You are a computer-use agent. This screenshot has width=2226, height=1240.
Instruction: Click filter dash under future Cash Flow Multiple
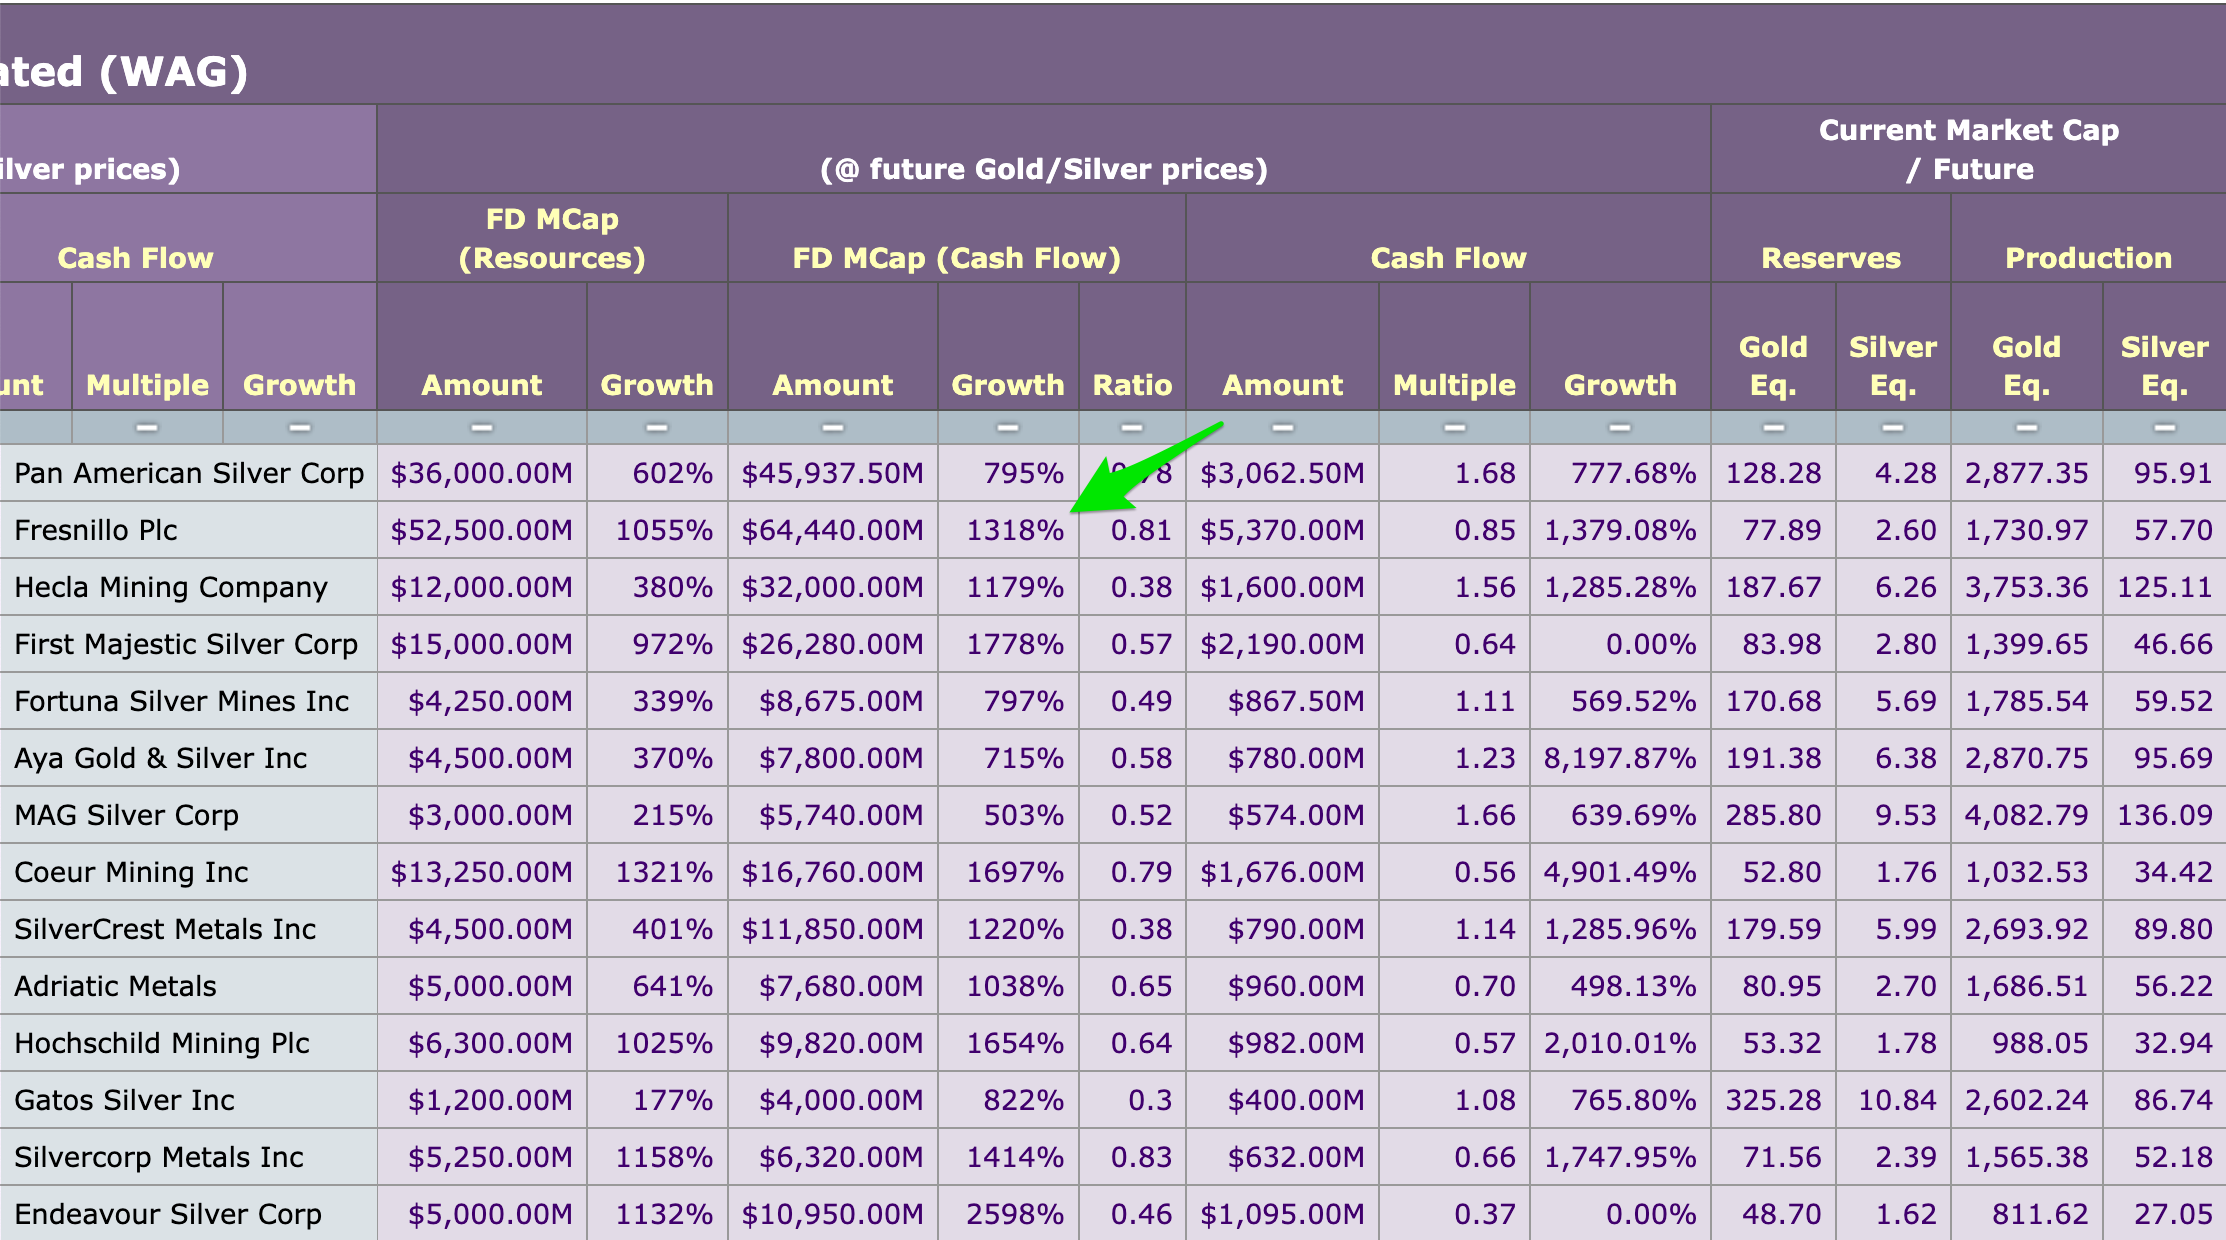tap(1454, 428)
